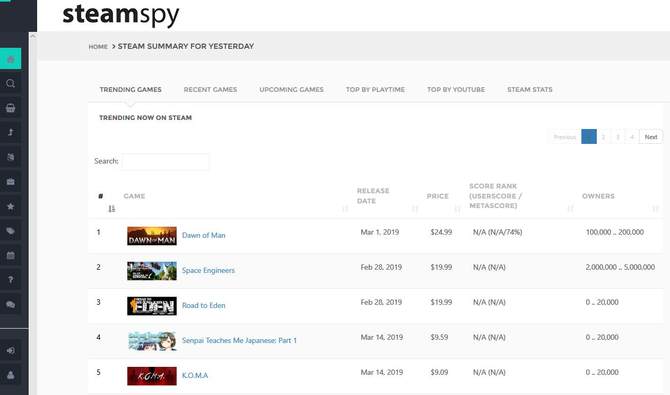The image size is (670, 395).
Task: Open the question mark help icon
Action: coord(11,280)
